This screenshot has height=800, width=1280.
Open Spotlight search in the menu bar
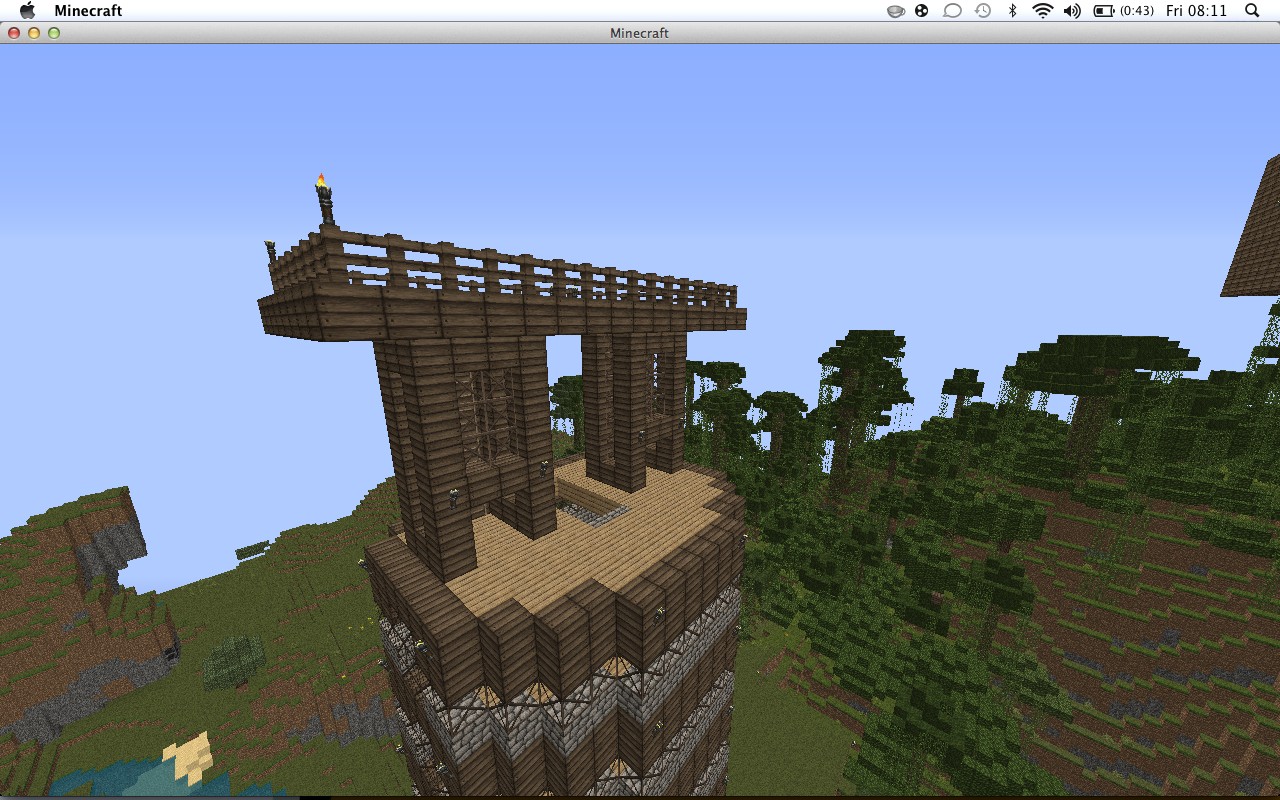click(x=1252, y=11)
